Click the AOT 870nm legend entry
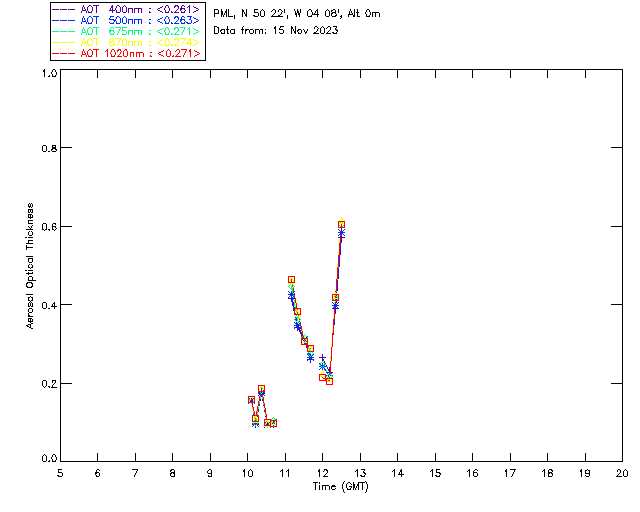The image size is (640, 512). [126, 42]
